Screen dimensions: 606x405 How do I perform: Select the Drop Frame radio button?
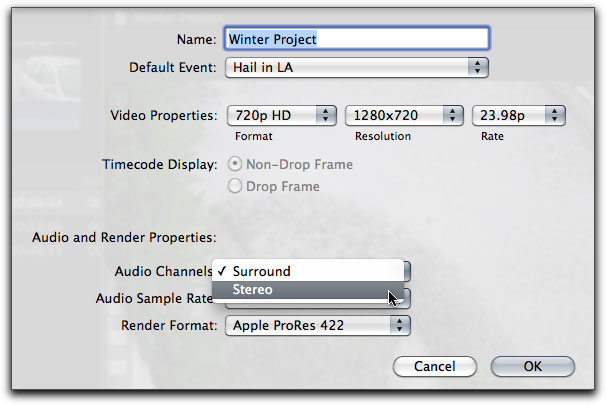point(236,186)
